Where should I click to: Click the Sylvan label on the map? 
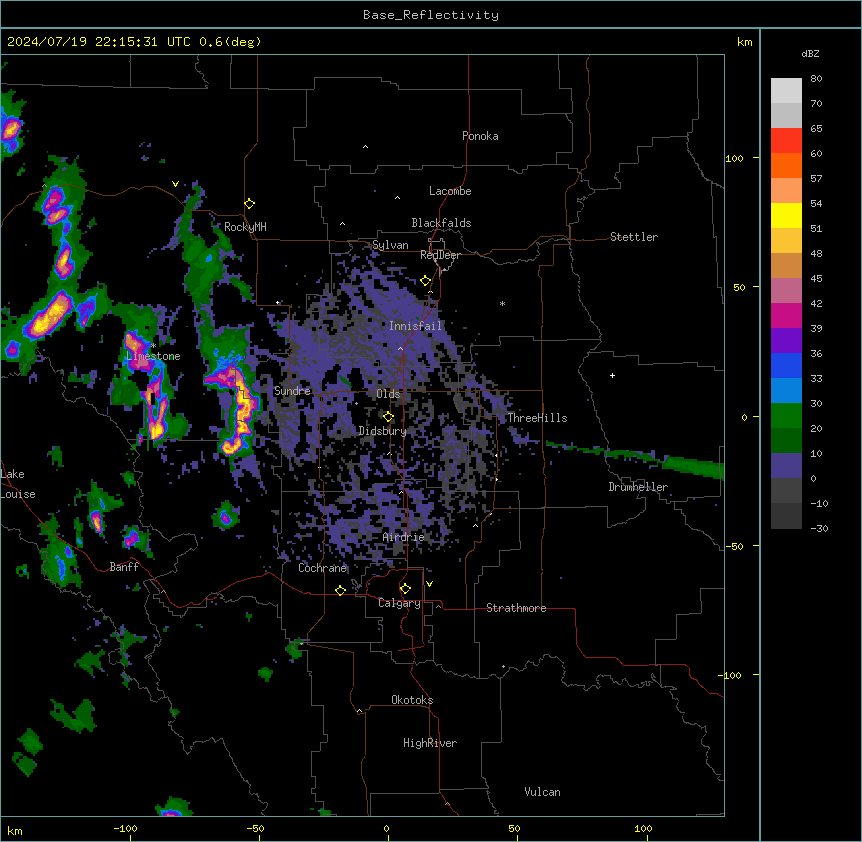(390, 245)
